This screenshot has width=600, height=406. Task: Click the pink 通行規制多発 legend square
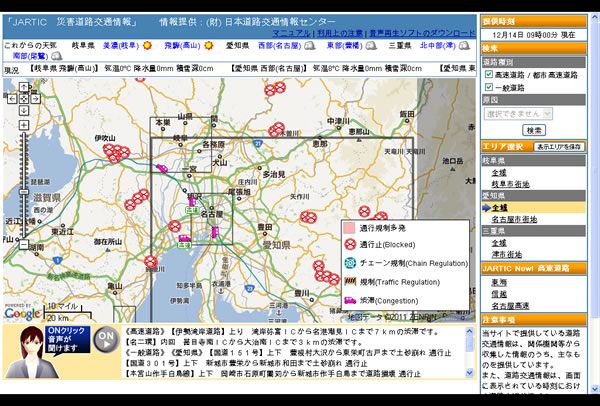point(350,228)
